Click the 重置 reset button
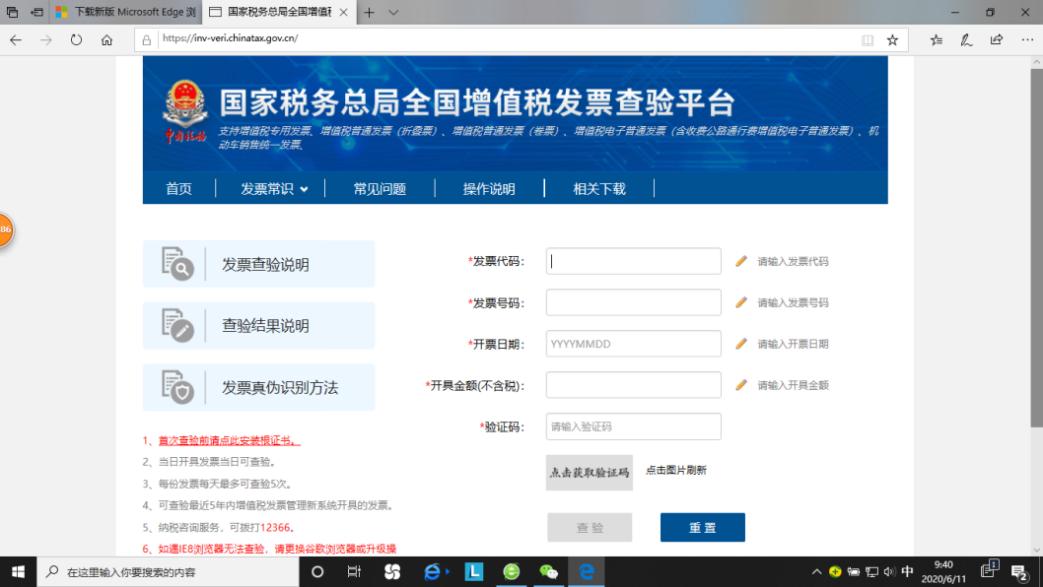The width and height of the screenshot is (1043, 587). coord(702,528)
